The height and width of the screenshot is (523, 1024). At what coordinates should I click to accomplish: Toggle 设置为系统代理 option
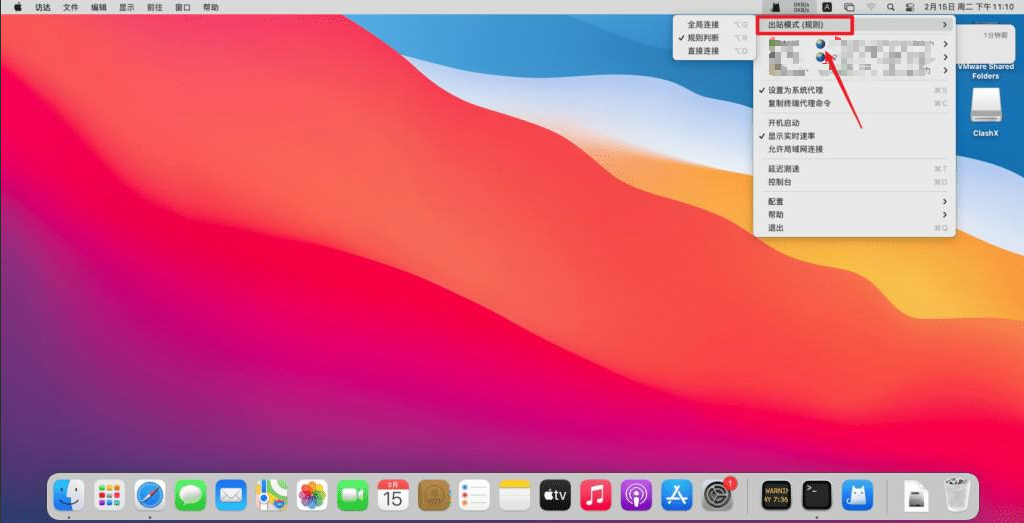coord(795,90)
